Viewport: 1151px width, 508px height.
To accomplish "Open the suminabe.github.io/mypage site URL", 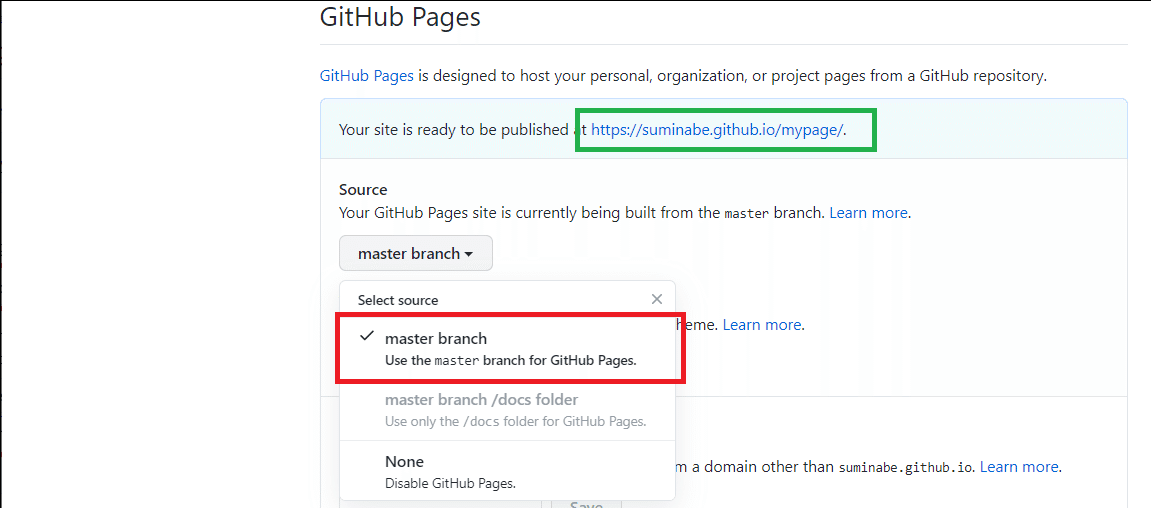I will [717, 129].
